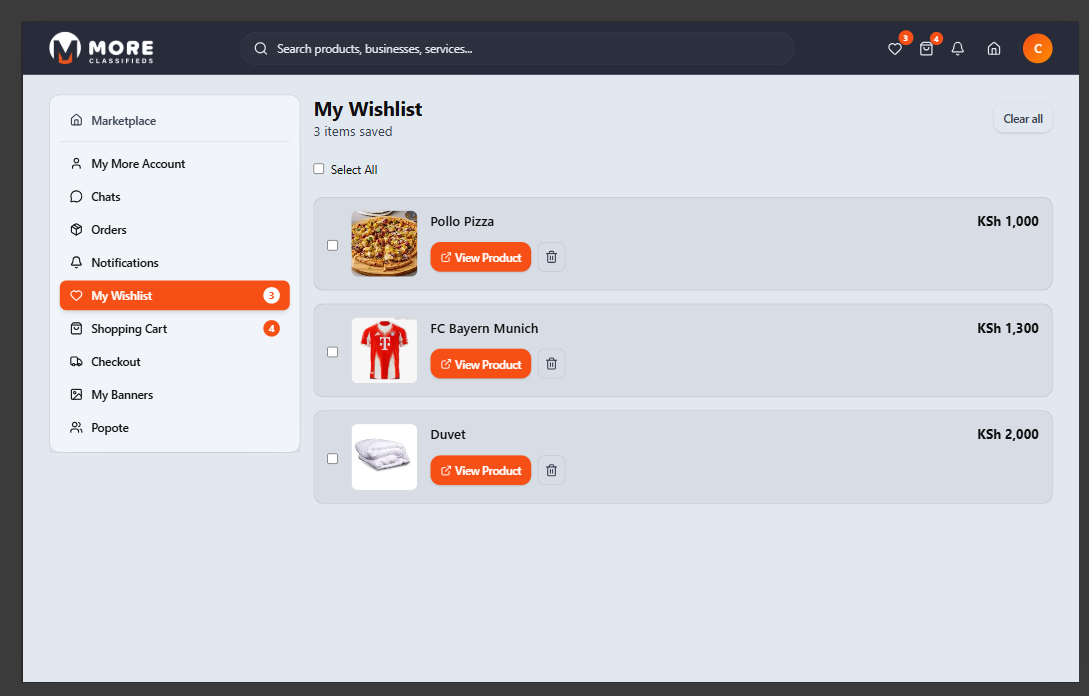Click the More Classifieds logo
The width and height of the screenshot is (1089, 696).
101,48
